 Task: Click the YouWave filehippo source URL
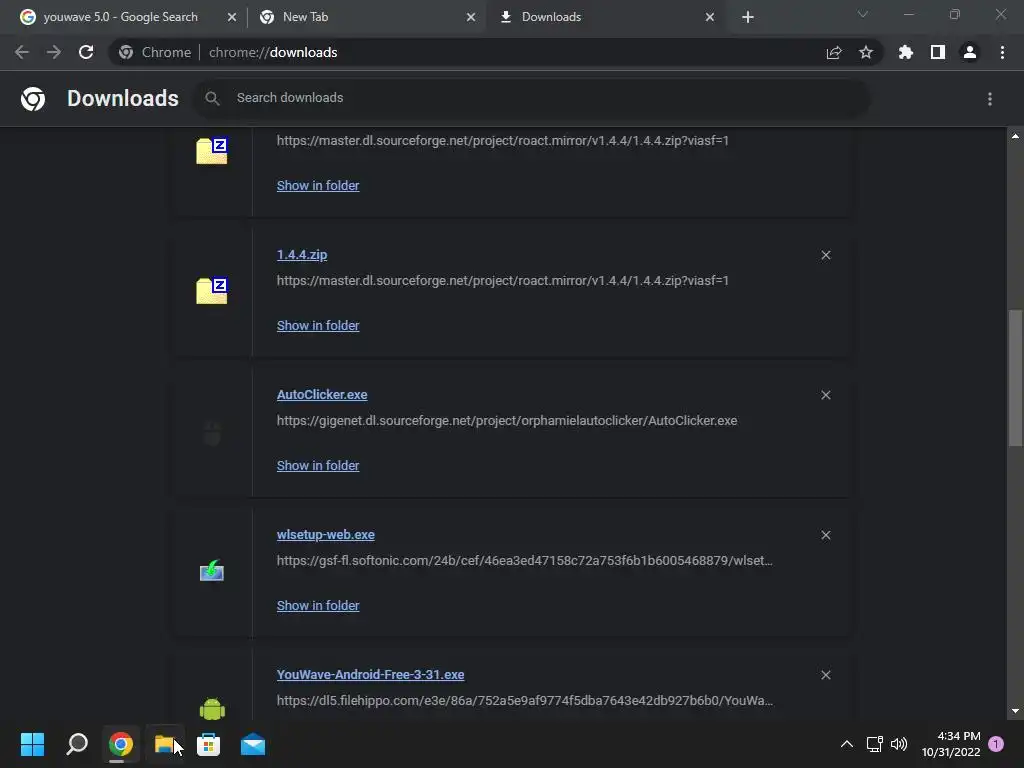(x=524, y=700)
